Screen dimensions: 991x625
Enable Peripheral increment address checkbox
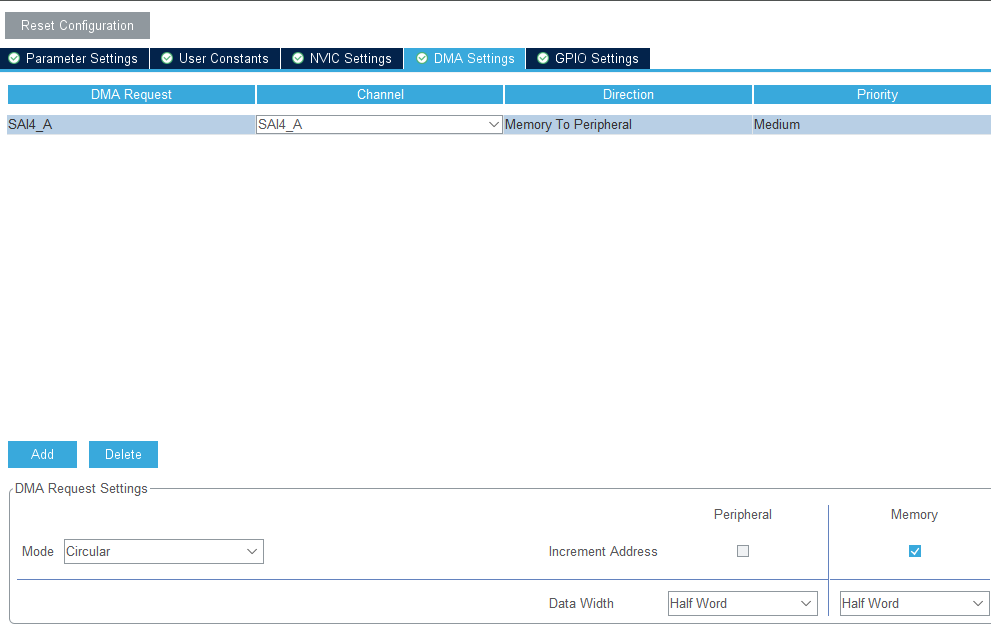tap(743, 551)
